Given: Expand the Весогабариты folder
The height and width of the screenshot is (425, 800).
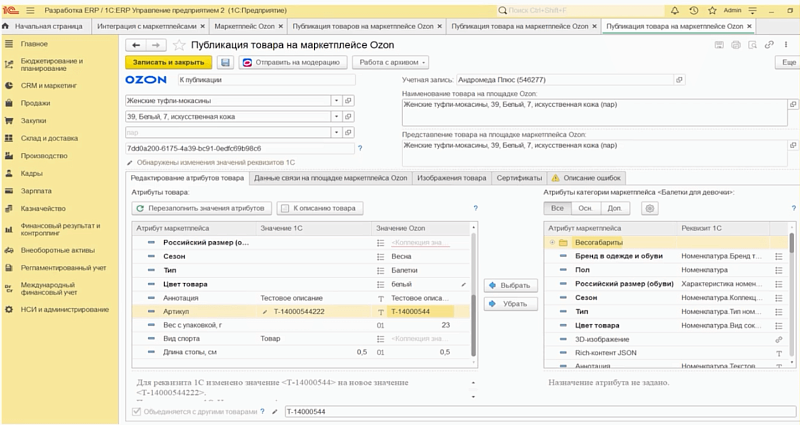Looking at the screenshot, I should point(552,243).
